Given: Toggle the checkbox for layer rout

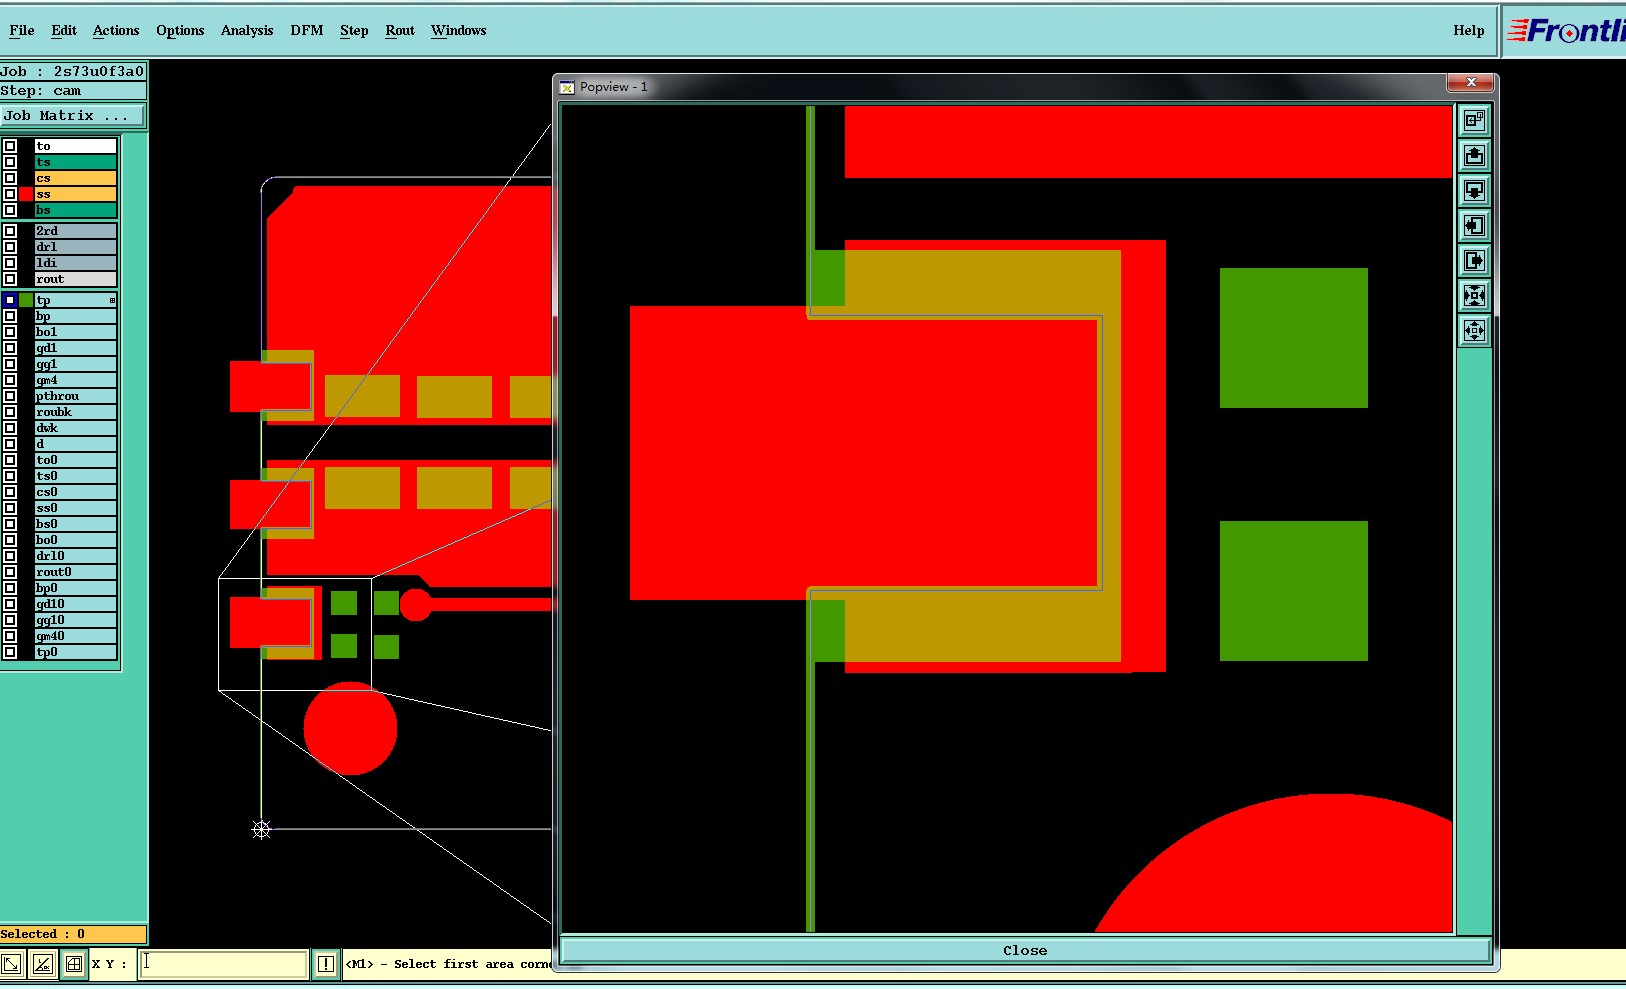Looking at the screenshot, I should [x=10, y=279].
